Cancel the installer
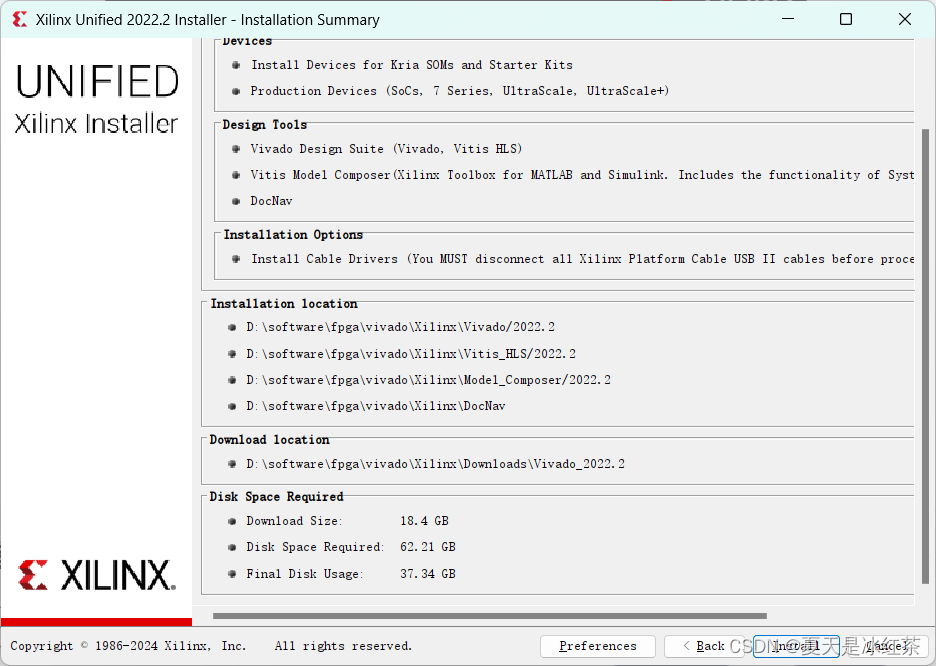 pyautogui.click(x=888, y=646)
